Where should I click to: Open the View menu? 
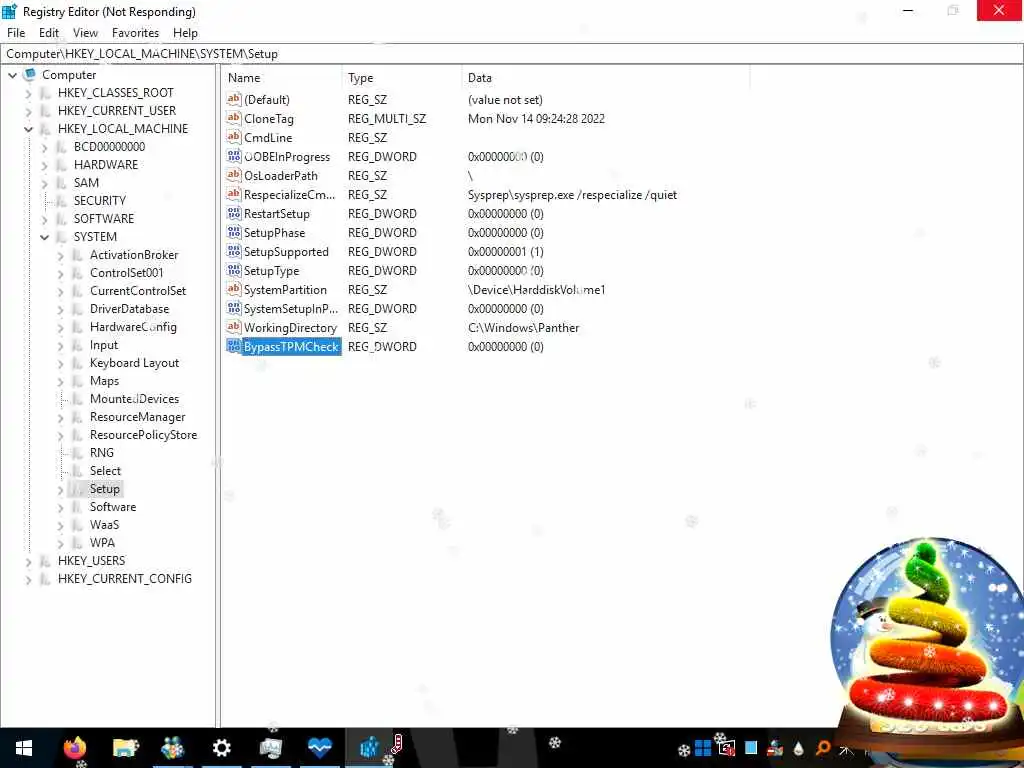pyautogui.click(x=85, y=33)
